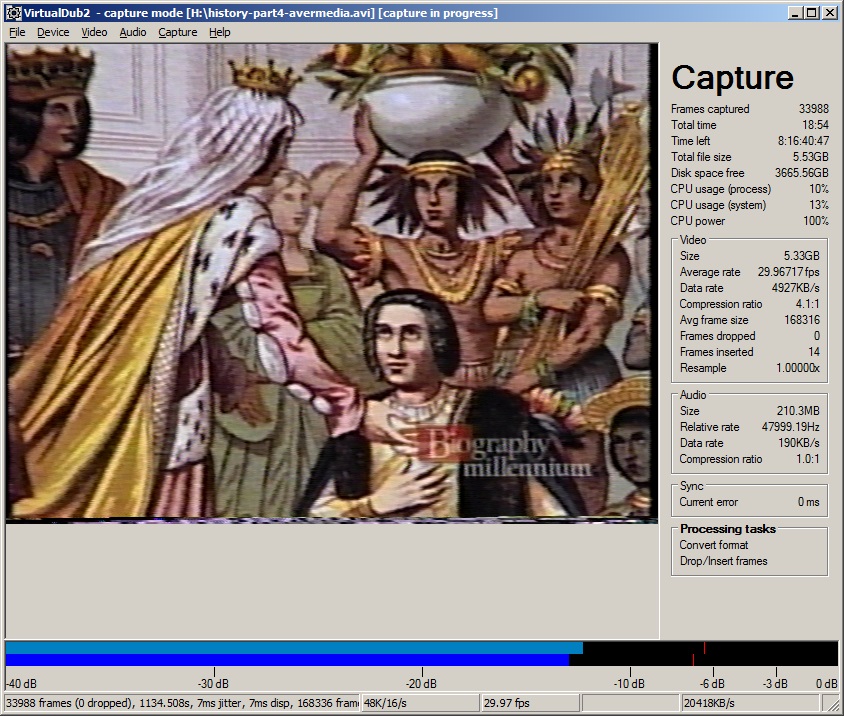Click the CPU usage (process) label
This screenshot has width=844, height=716.
tap(721, 189)
